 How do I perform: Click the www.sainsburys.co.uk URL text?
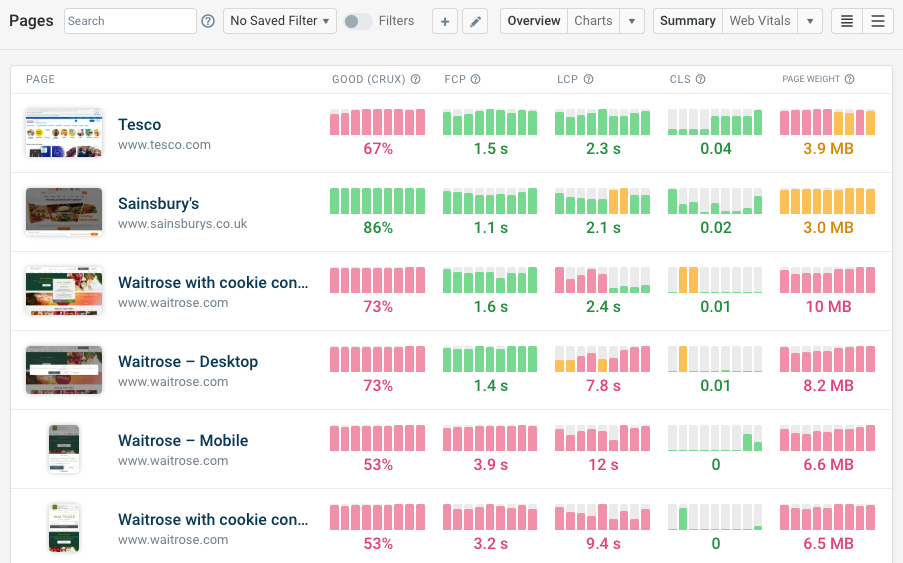click(x=183, y=224)
